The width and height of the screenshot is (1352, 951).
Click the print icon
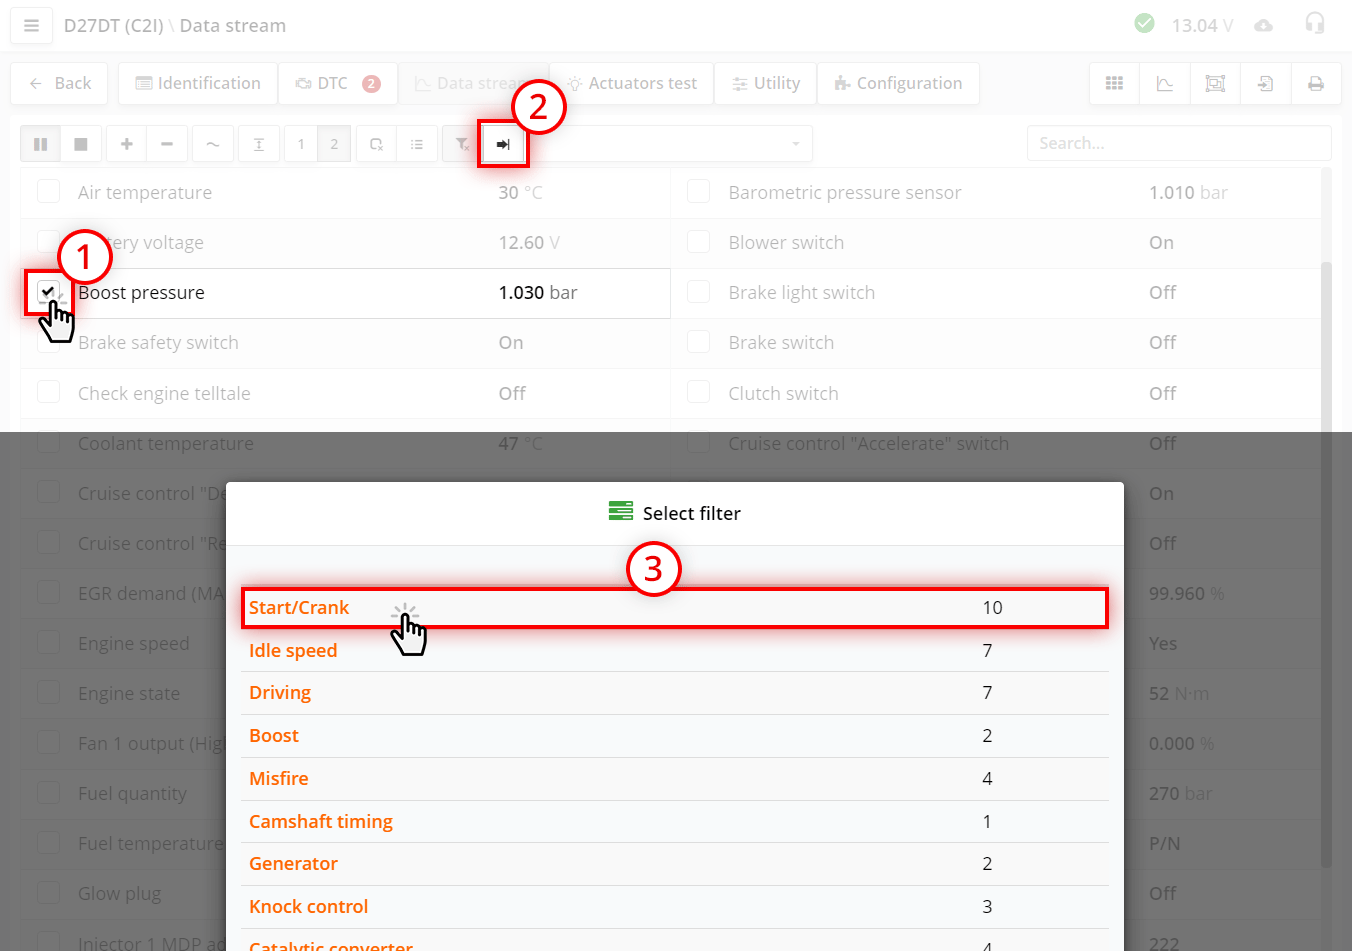[1315, 84]
